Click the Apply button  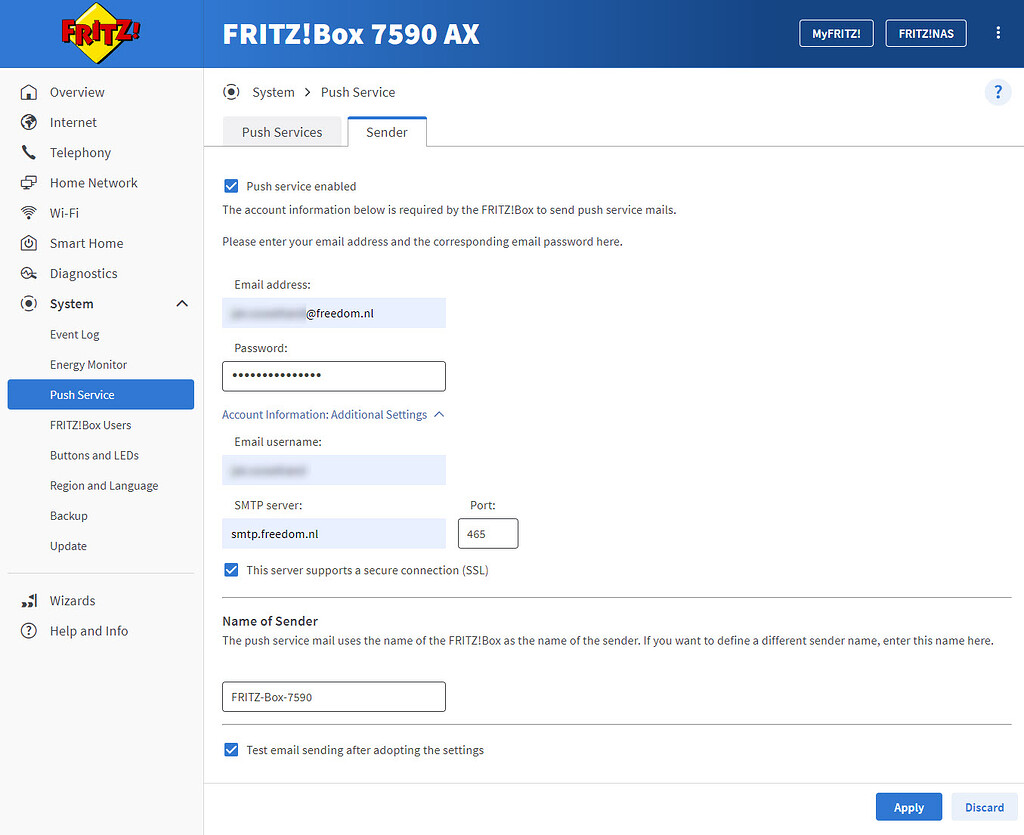tap(908, 807)
